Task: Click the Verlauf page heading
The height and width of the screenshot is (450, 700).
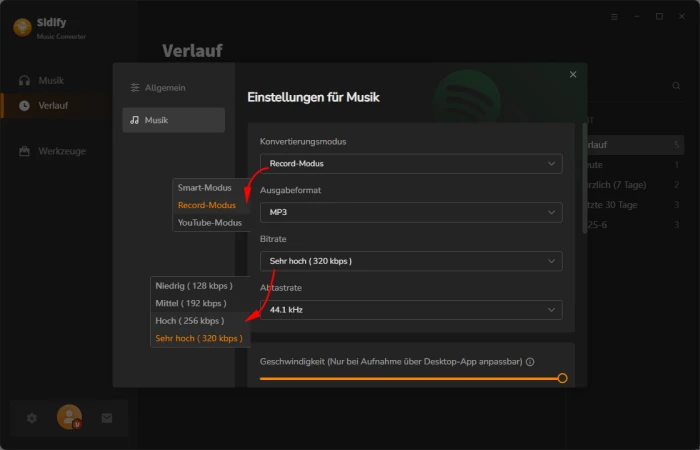Action: click(192, 50)
